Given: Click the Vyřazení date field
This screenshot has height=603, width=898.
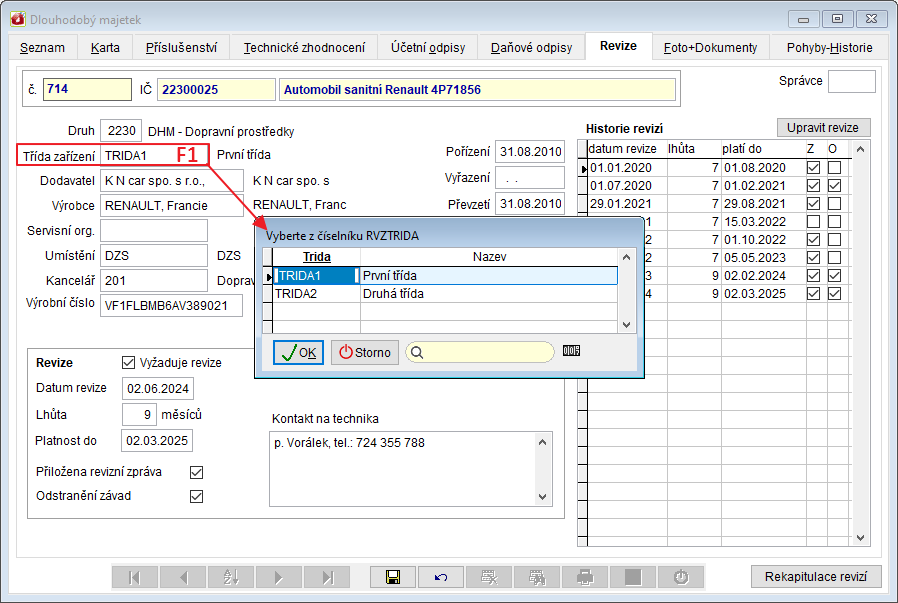Looking at the screenshot, I should [530, 178].
